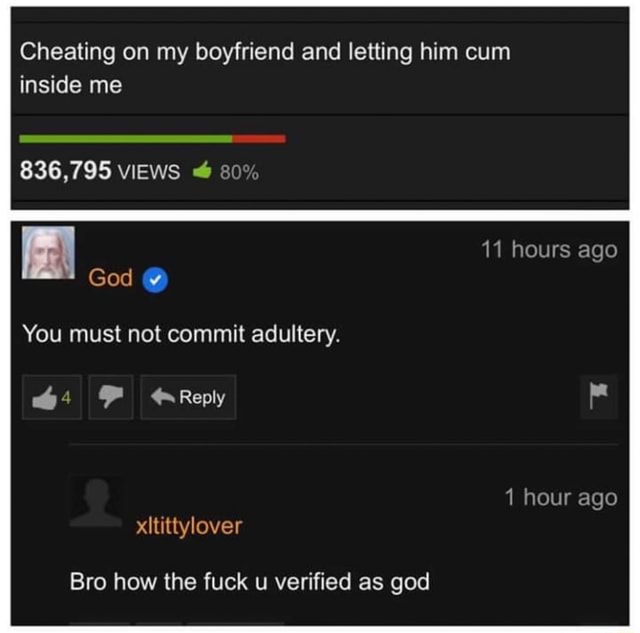640x633 pixels.
Task: Click the blue verified checkmark badge
Action: 155,280
